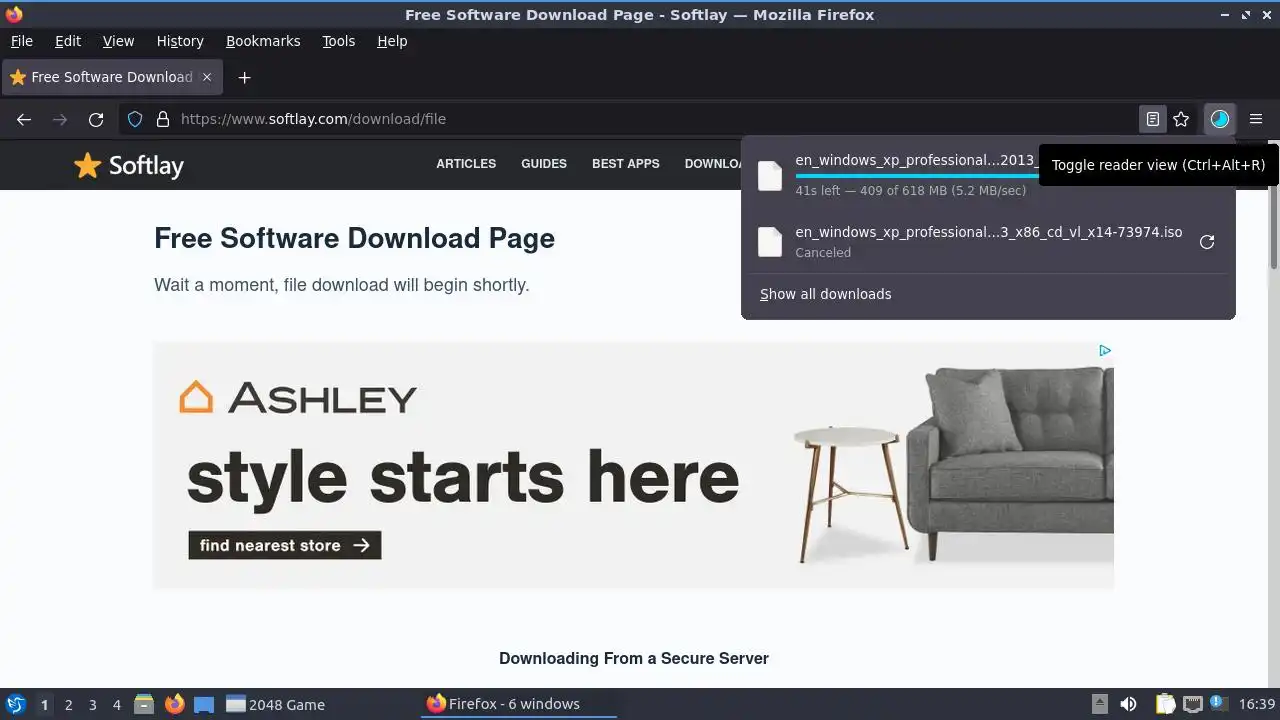Open GUIDES in the Softlay navigation

pos(544,164)
